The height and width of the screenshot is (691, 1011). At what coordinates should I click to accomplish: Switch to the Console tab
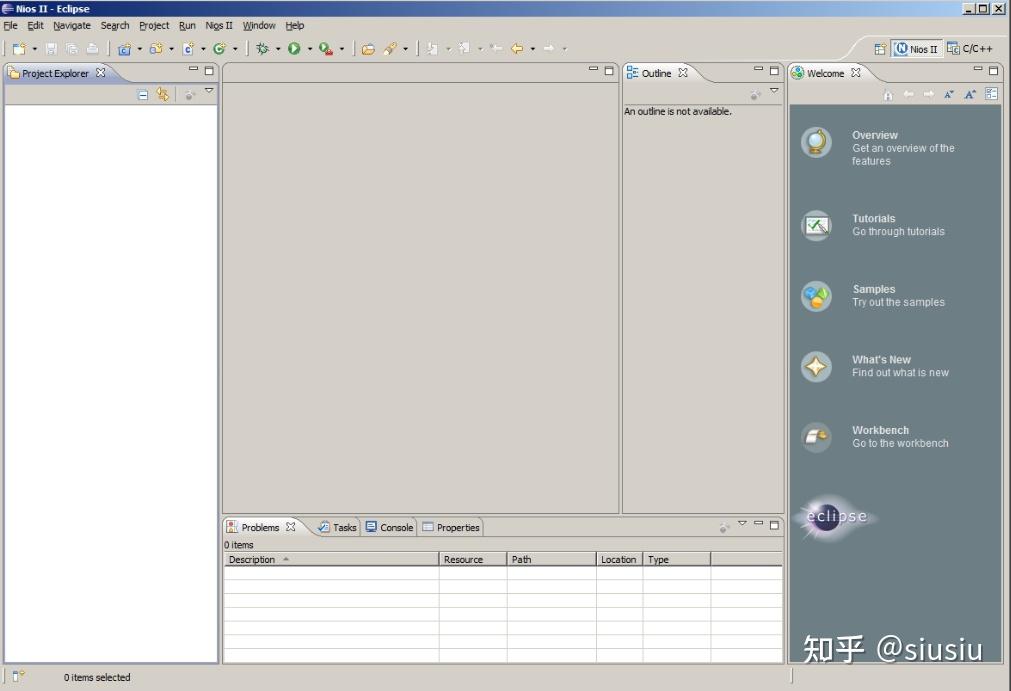(x=389, y=527)
